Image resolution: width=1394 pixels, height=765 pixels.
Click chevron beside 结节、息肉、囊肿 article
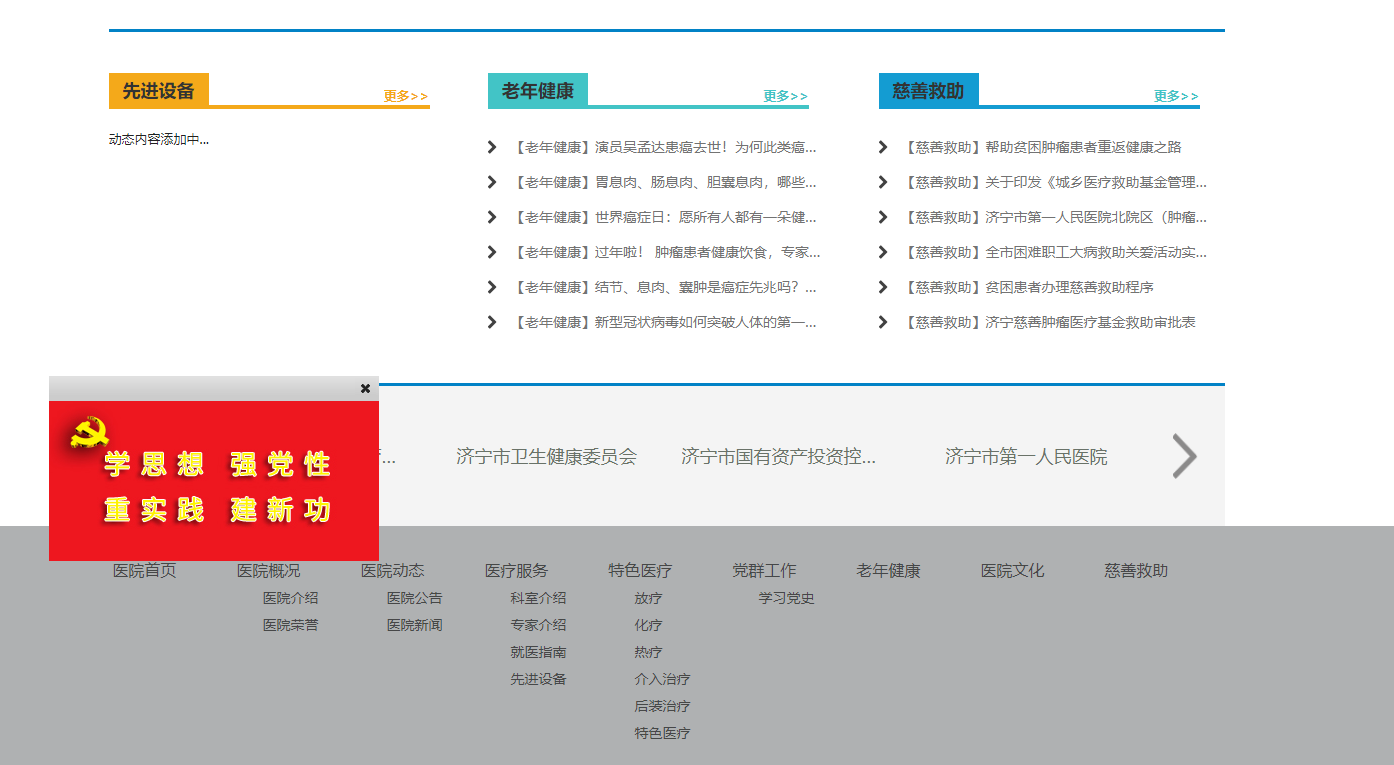pos(491,287)
